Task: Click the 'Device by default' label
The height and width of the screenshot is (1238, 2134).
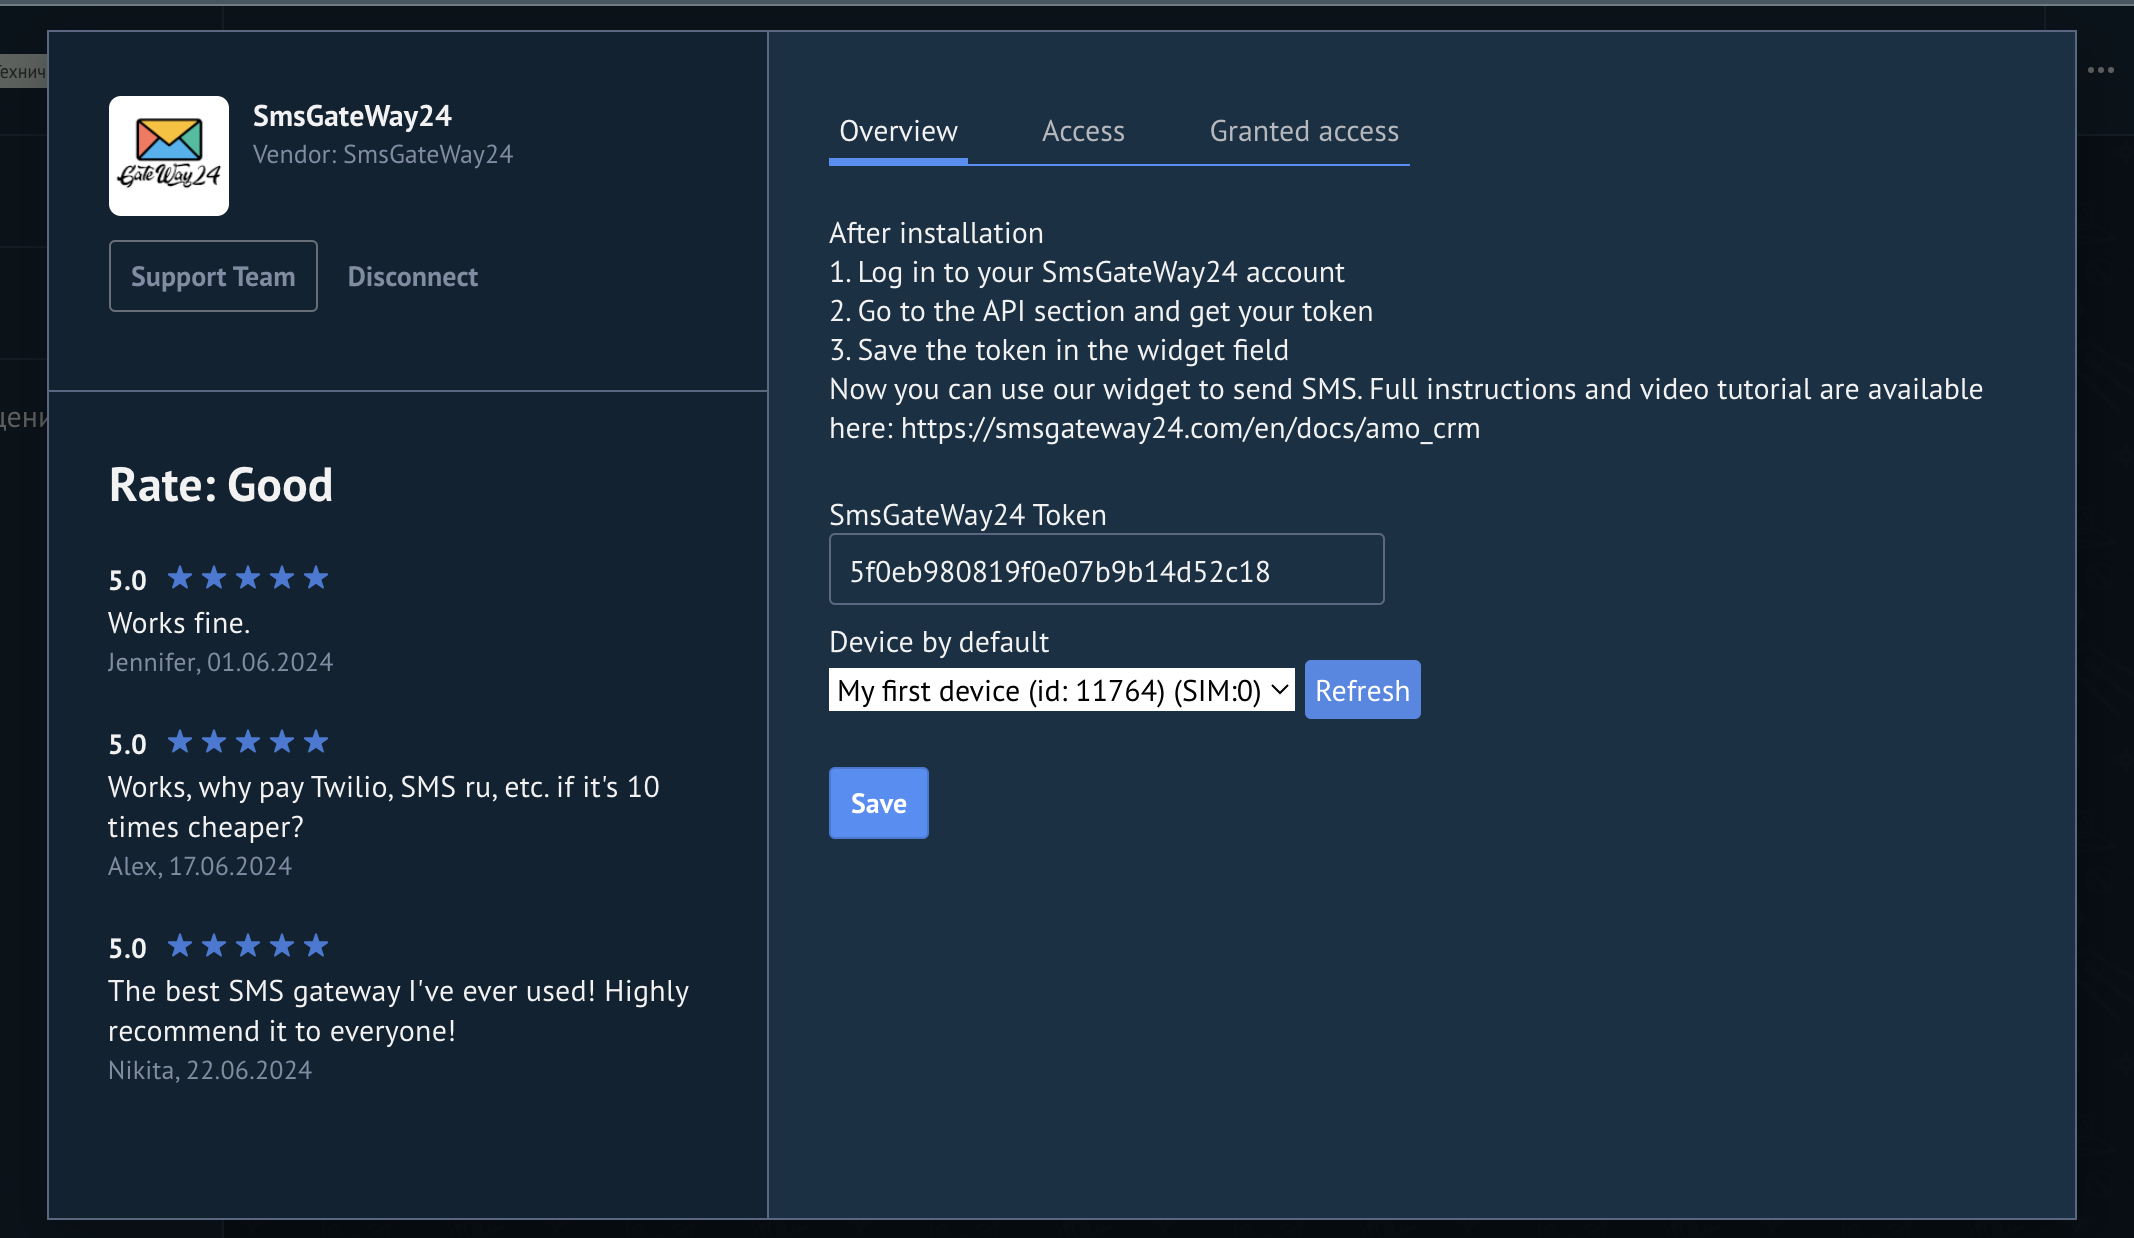Action: click(939, 642)
